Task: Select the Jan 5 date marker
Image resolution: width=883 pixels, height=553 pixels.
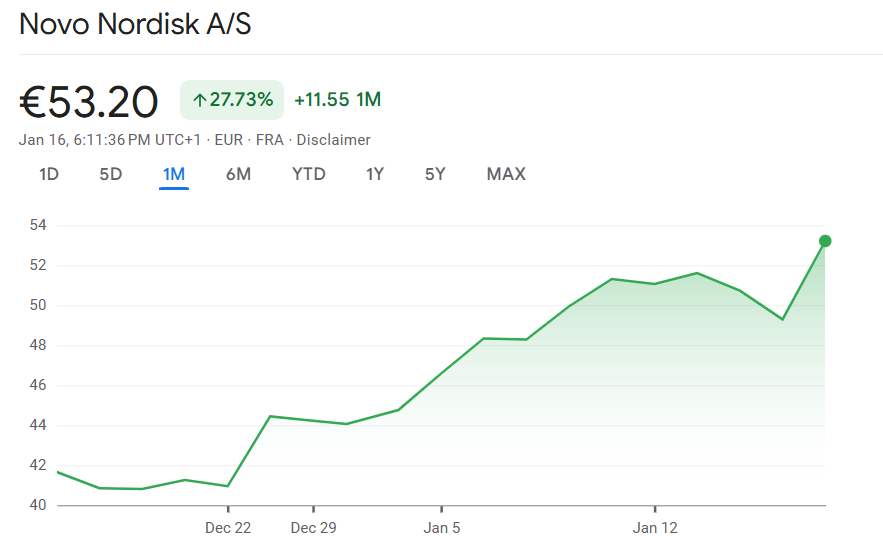Action: click(x=442, y=528)
